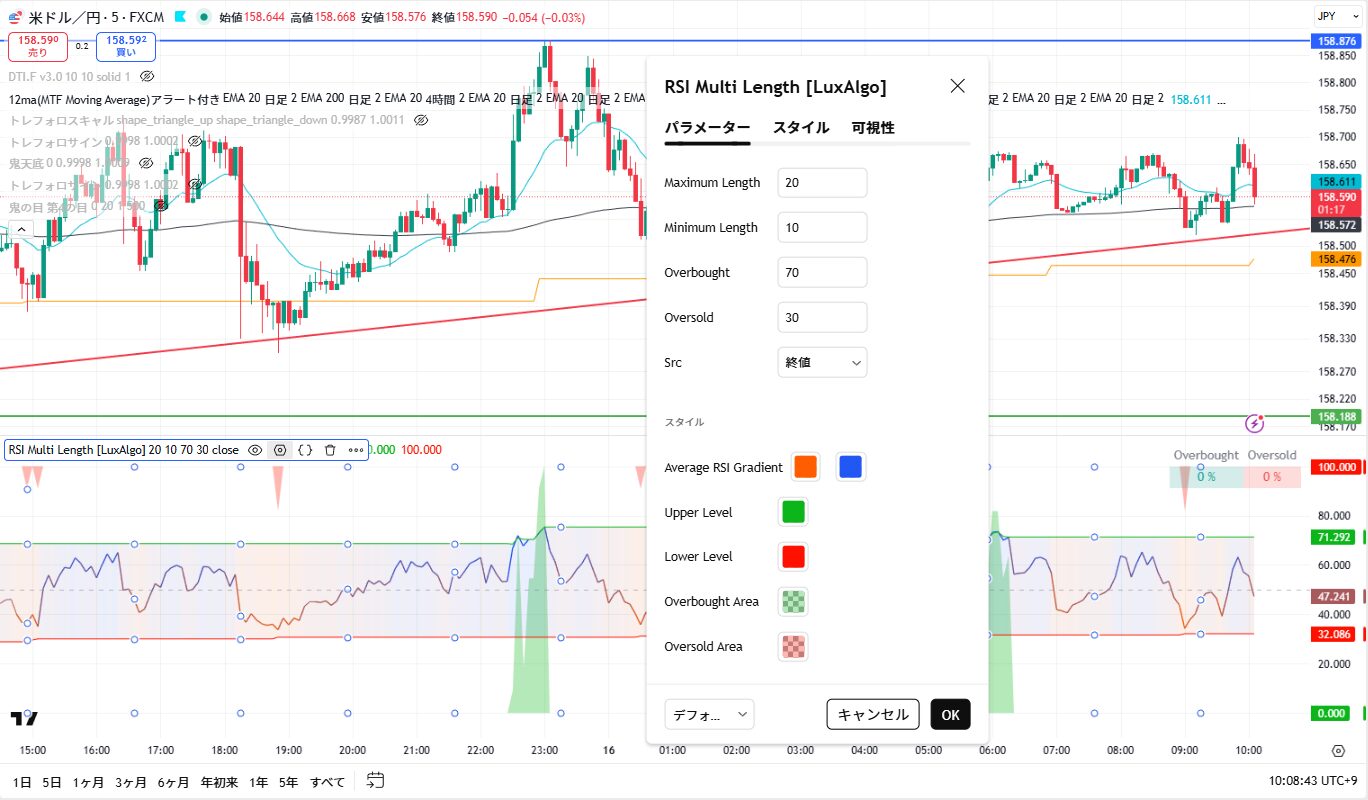Switch to the スタイル tab
The width and height of the screenshot is (1368, 800).
point(800,127)
